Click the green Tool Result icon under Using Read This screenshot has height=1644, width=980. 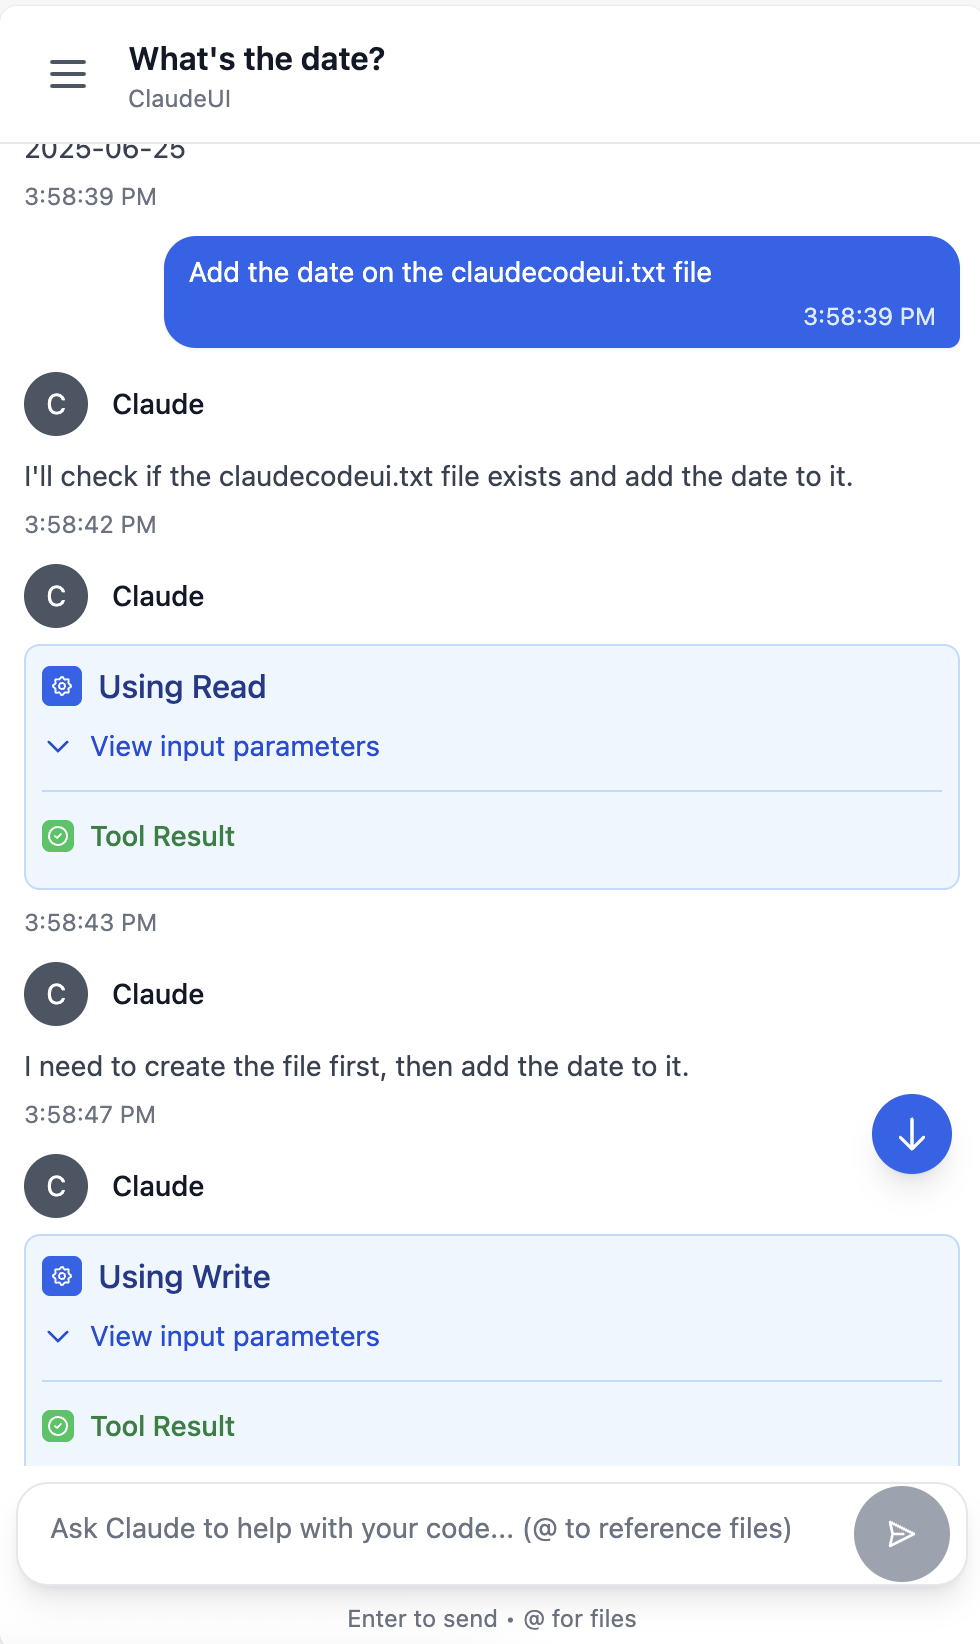point(58,836)
